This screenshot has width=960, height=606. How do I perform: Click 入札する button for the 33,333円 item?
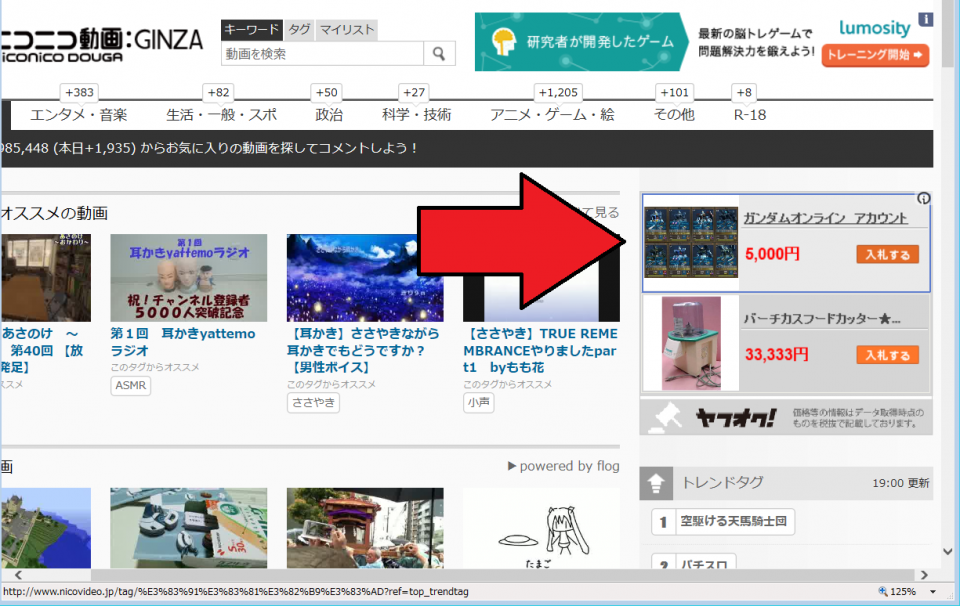pyautogui.click(x=887, y=355)
